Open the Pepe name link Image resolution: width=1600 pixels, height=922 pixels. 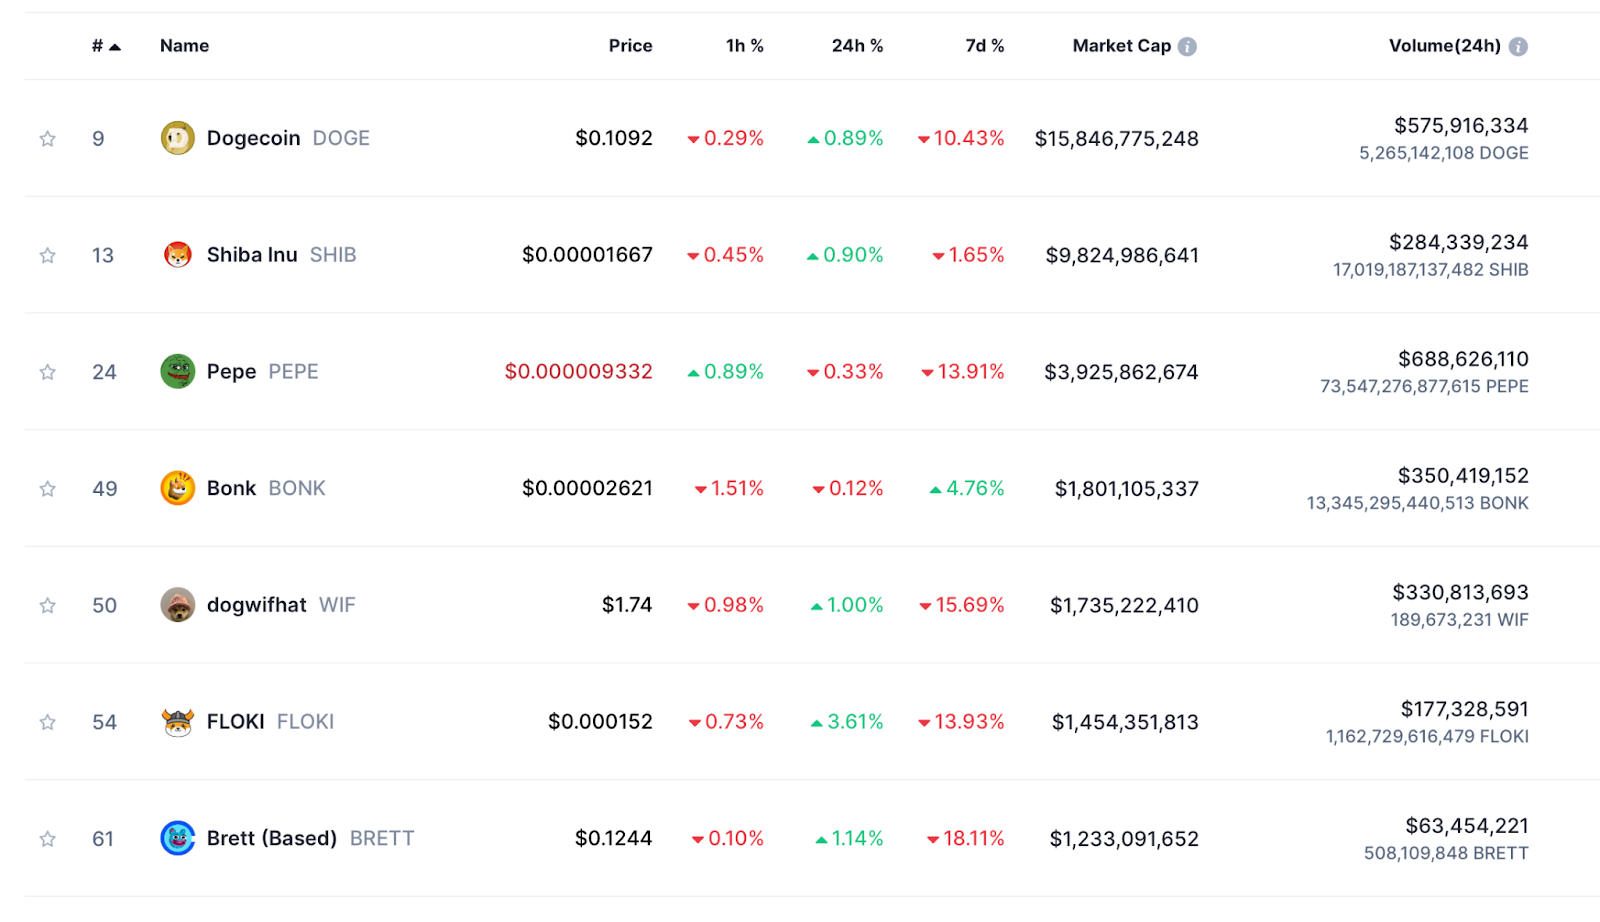231,372
